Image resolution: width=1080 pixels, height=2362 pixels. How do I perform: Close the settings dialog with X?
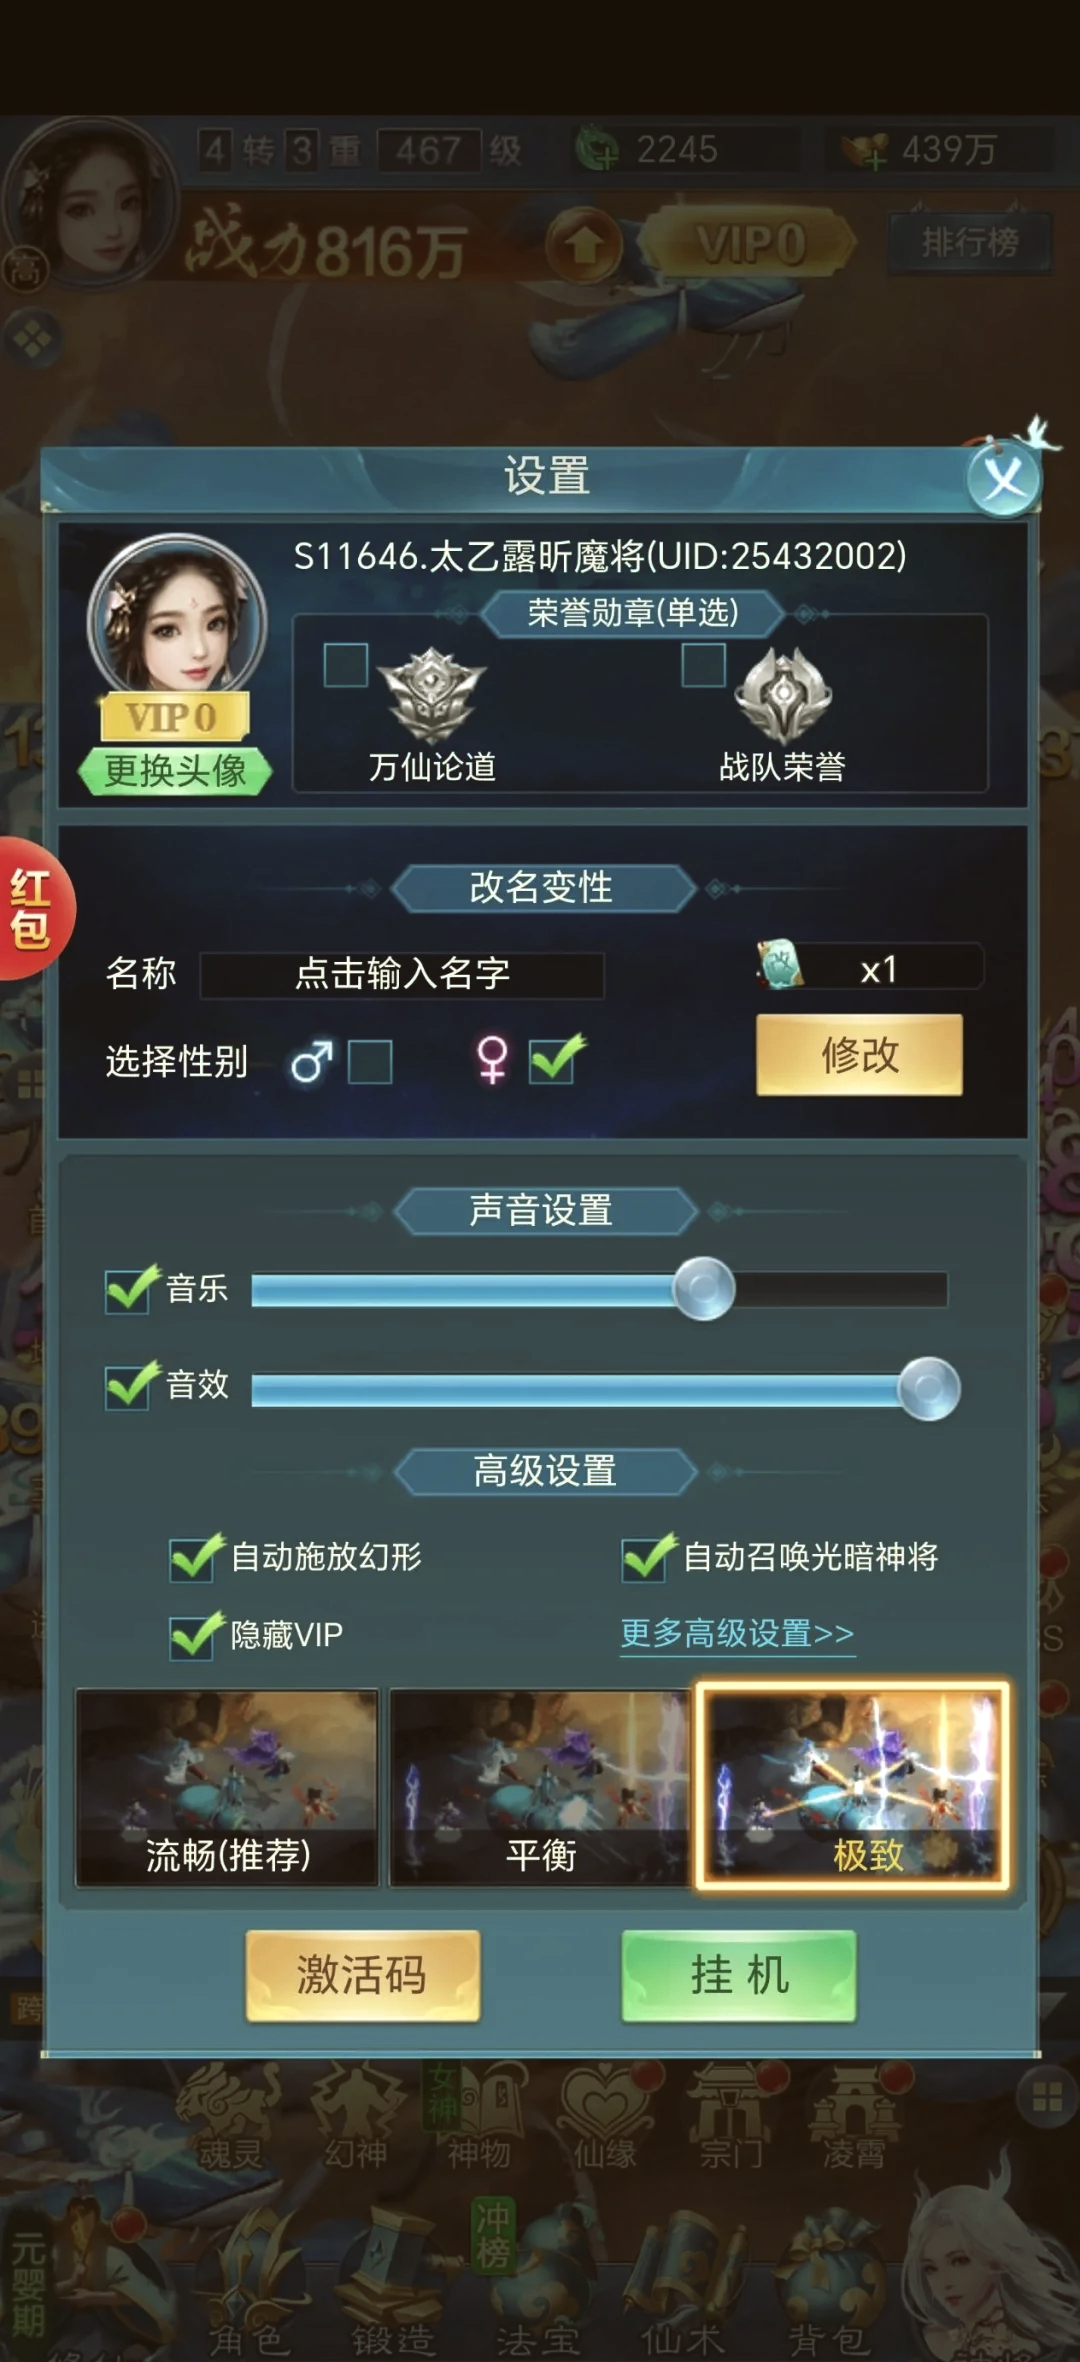(x=1004, y=479)
